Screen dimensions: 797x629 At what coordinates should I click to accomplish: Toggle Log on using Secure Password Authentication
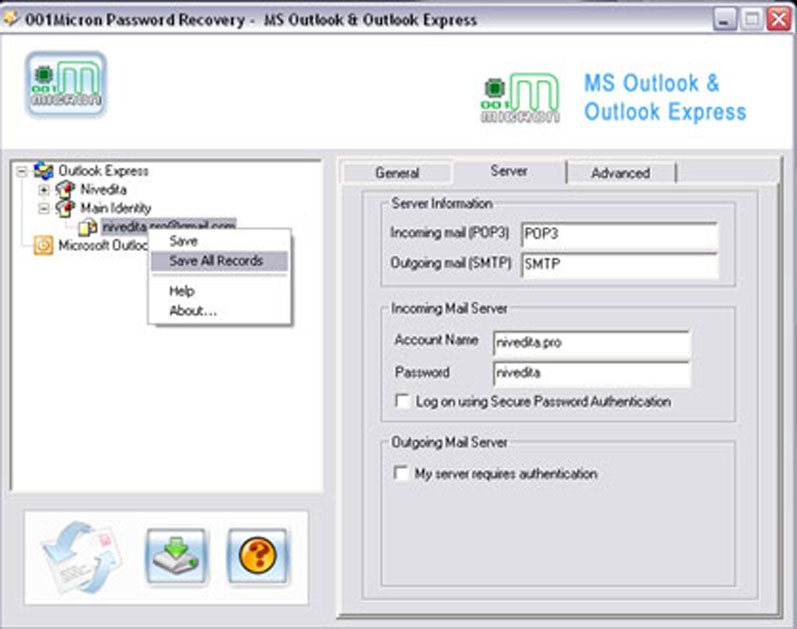tap(403, 401)
